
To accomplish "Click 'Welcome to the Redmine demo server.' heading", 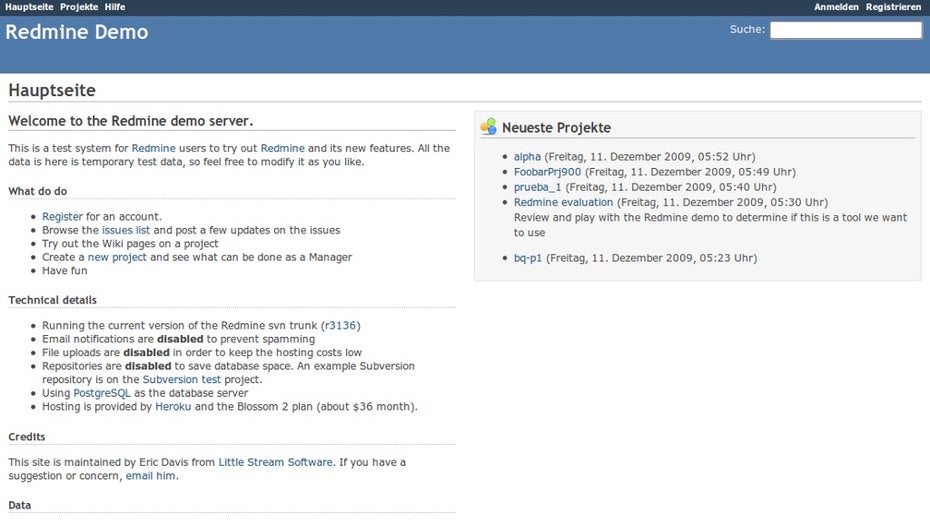I will [x=130, y=121].
